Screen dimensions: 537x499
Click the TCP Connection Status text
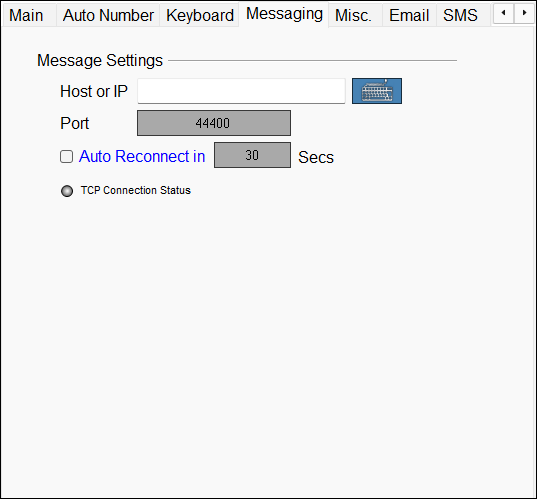(x=136, y=190)
